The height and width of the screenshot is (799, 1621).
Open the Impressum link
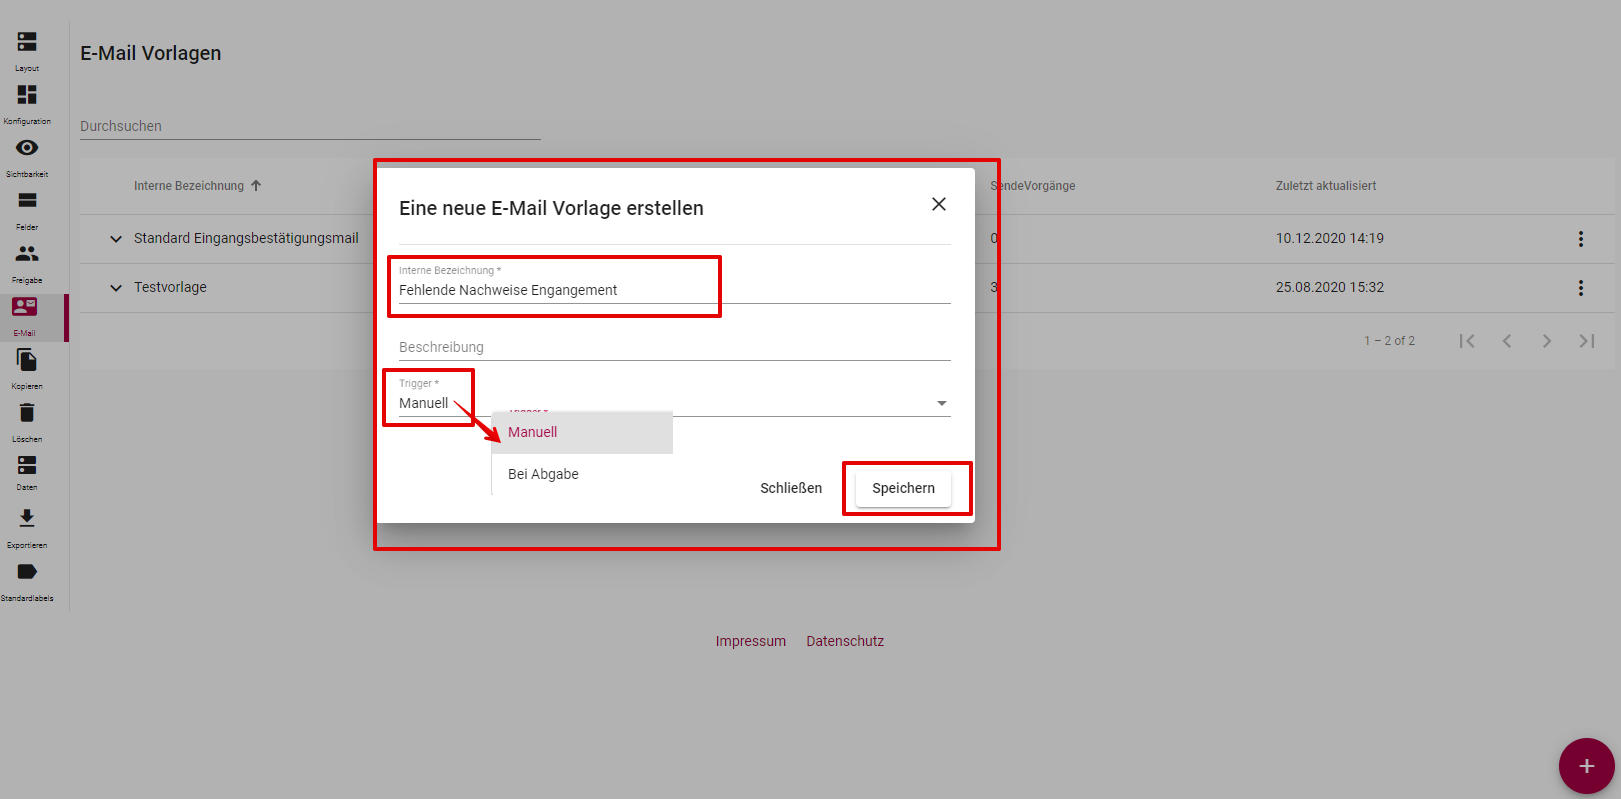pyautogui.click(x=750, y=641)
